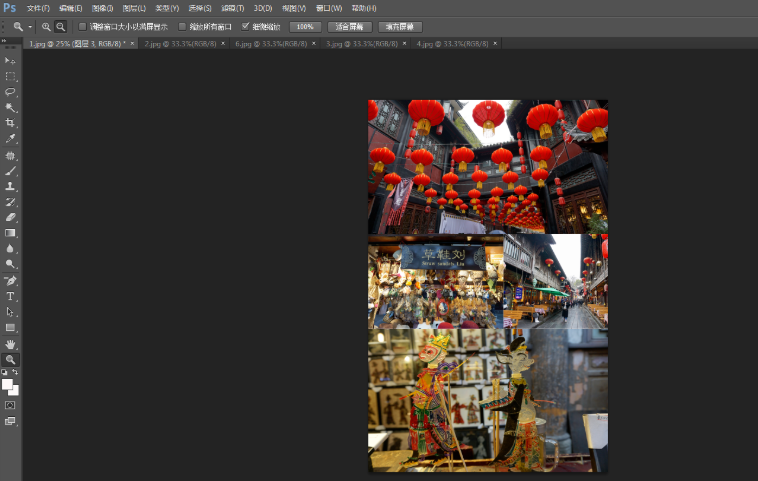Viewport: 758px width, 481px height.
Task: Activate the Crop tool
Action: click(x=10, y=122)
